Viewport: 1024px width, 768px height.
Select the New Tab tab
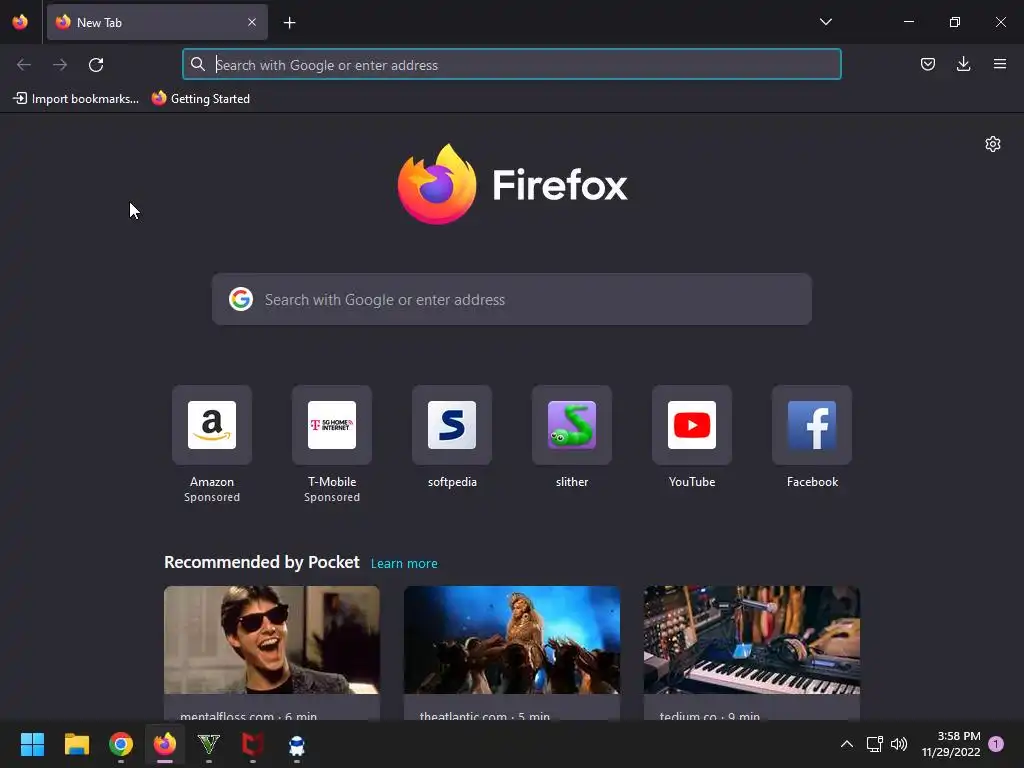point(157,22)
